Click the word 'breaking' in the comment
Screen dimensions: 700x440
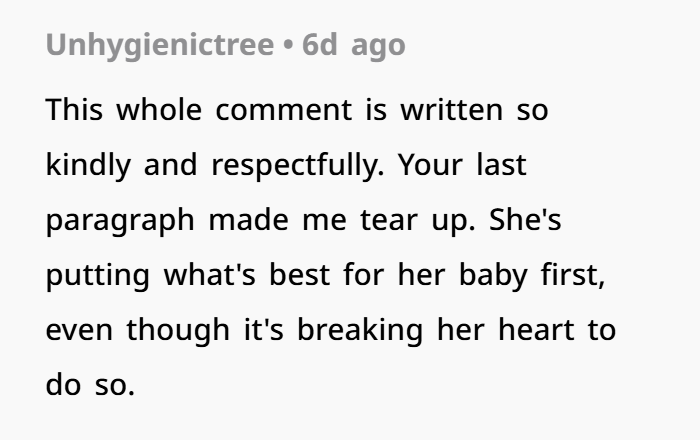click(360, 331)
